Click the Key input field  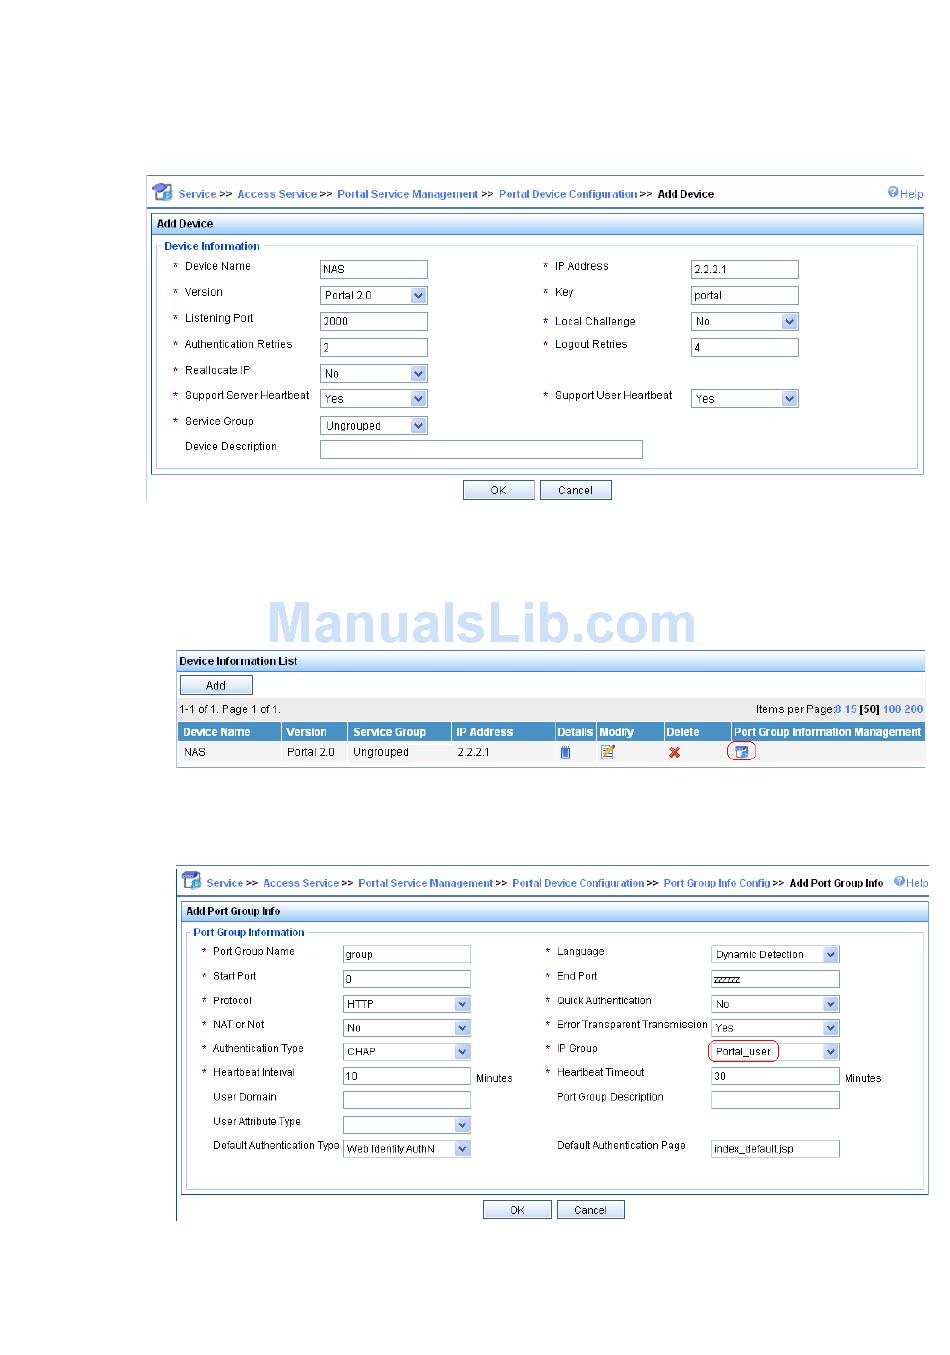click(x=745, y=295)
